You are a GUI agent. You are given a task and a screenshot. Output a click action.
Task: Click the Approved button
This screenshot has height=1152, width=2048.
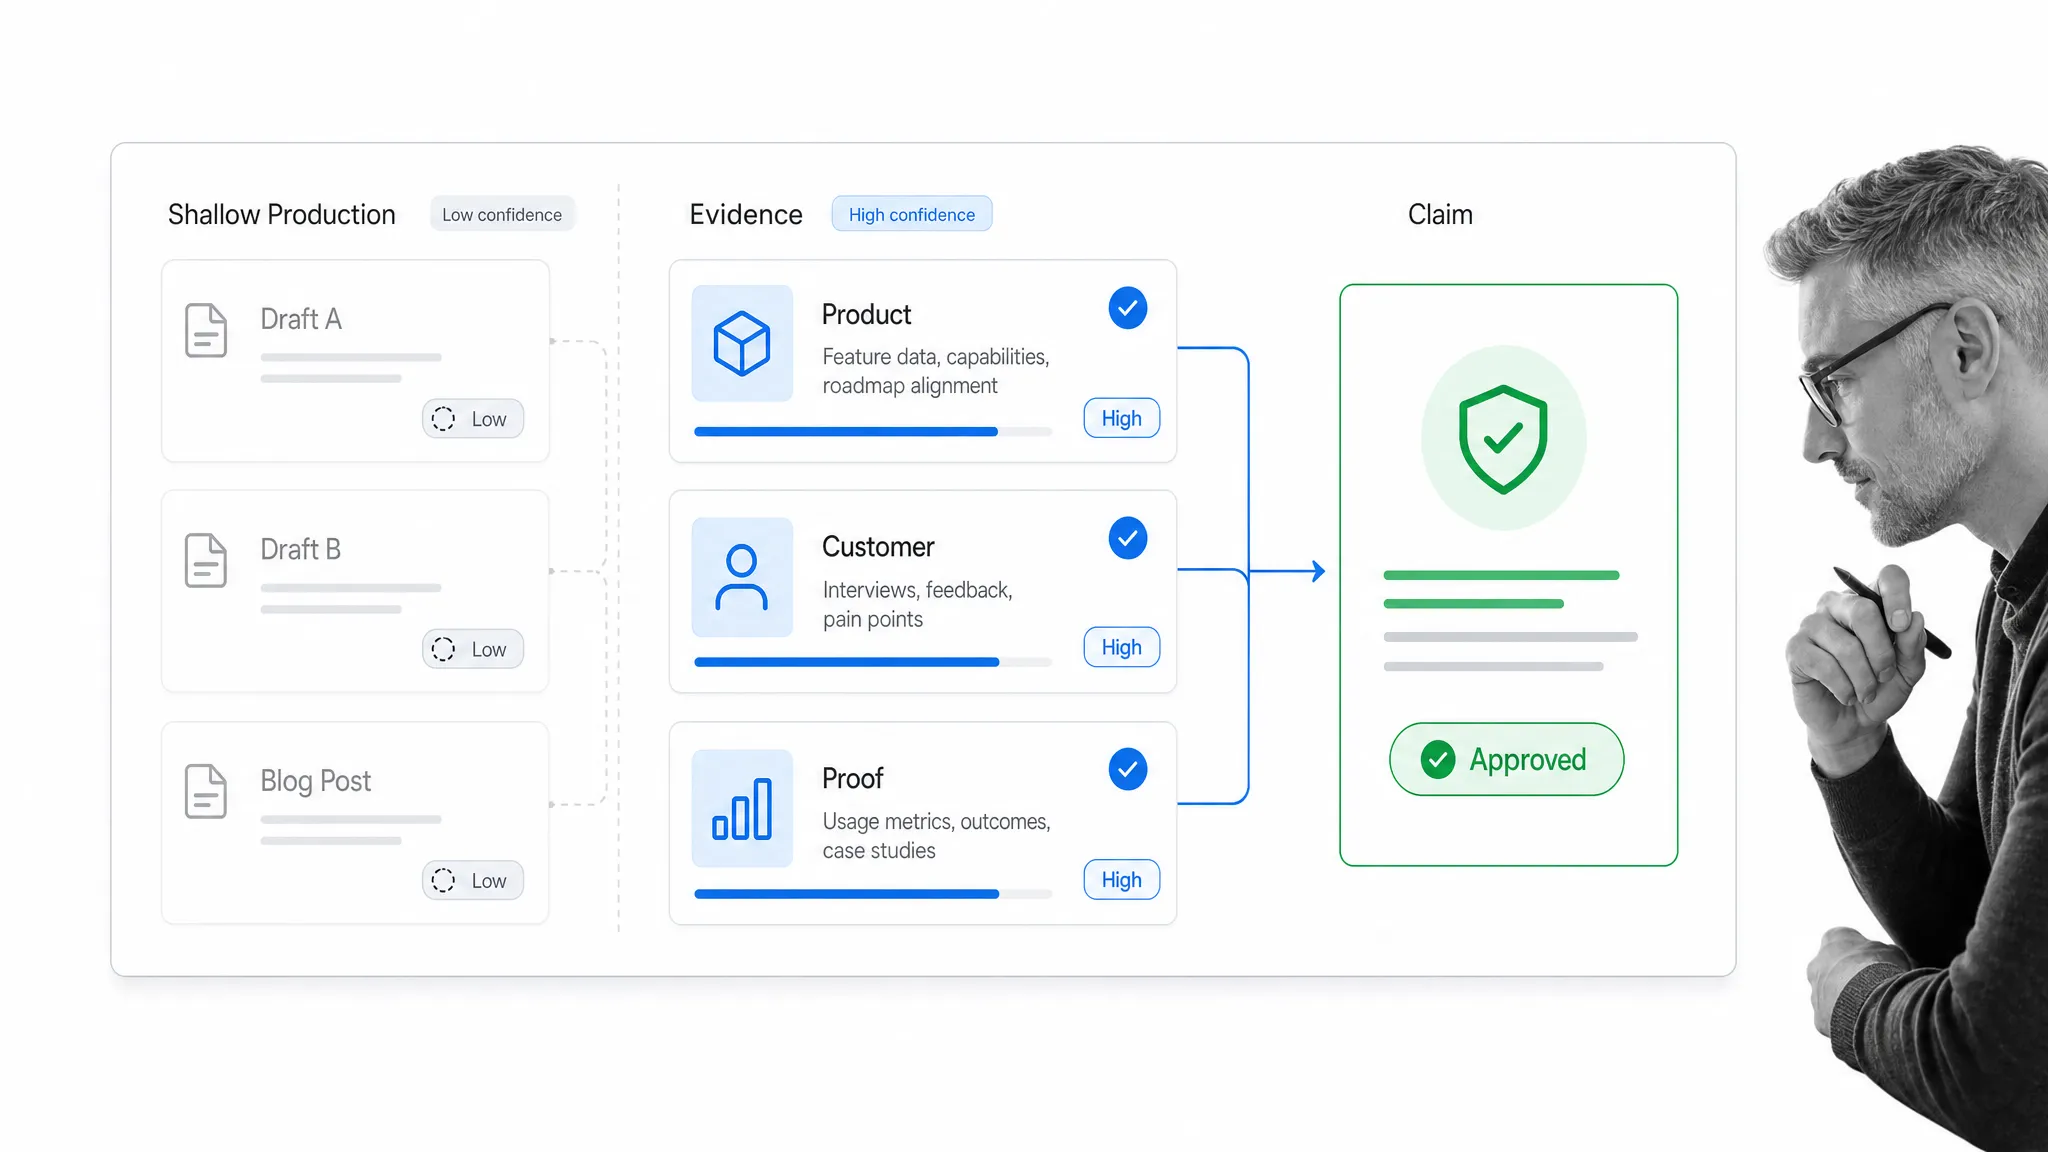click(1506, 759)
